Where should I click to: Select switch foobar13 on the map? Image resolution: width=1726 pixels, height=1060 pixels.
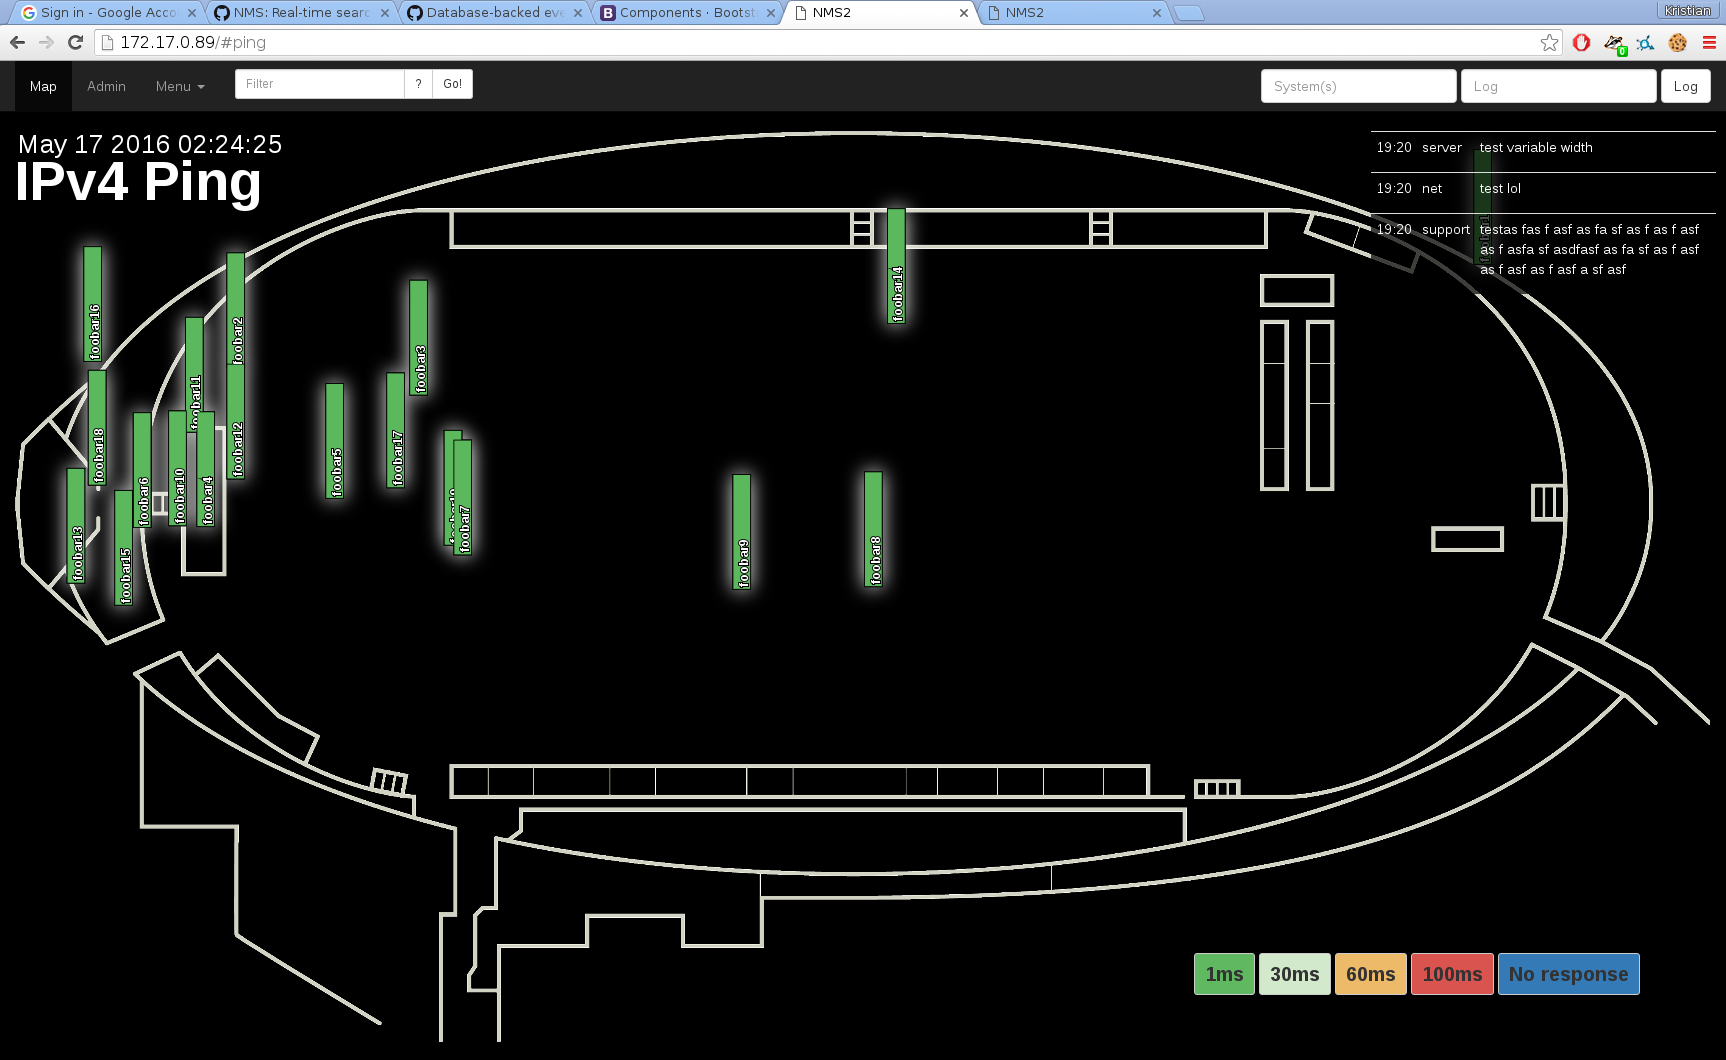click(76, 526)
